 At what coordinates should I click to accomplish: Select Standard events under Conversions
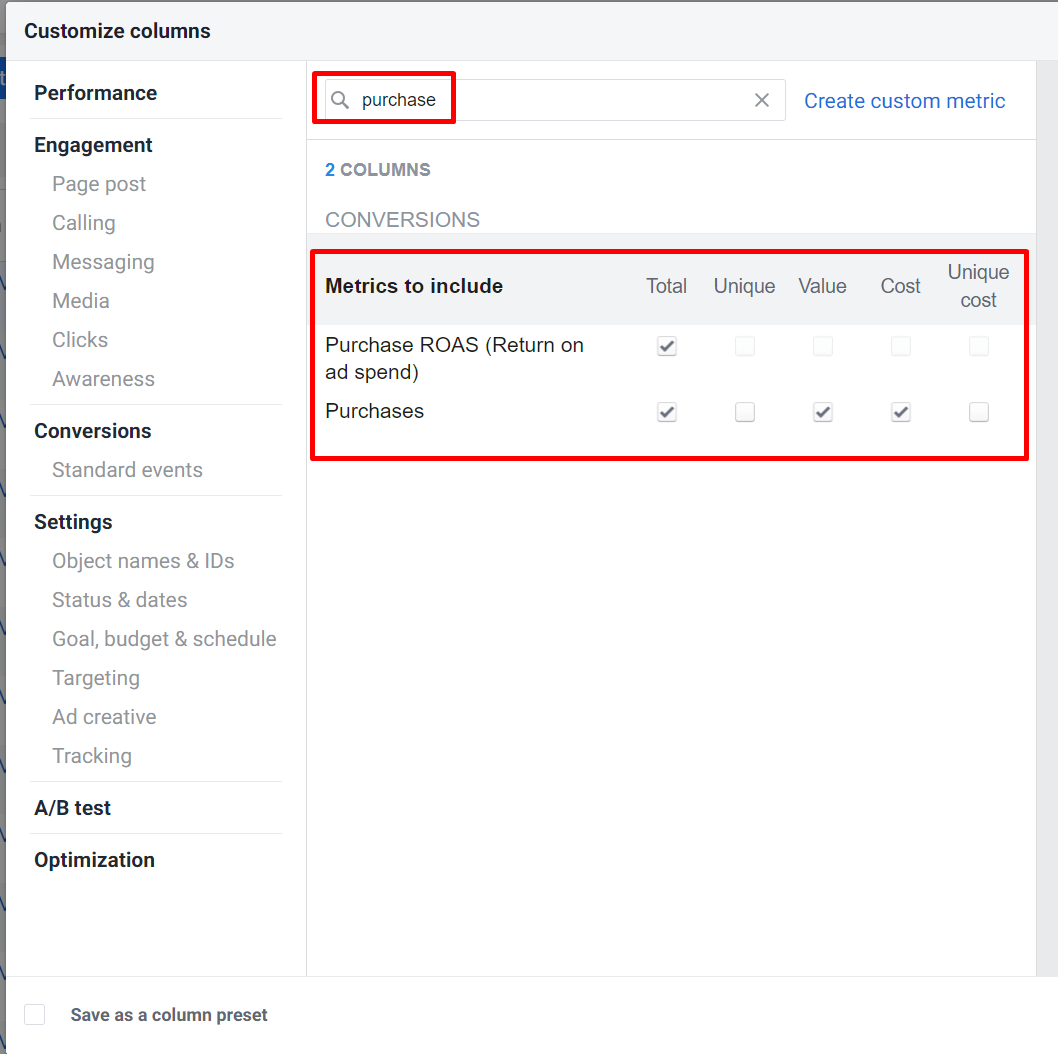pos(127,470)
